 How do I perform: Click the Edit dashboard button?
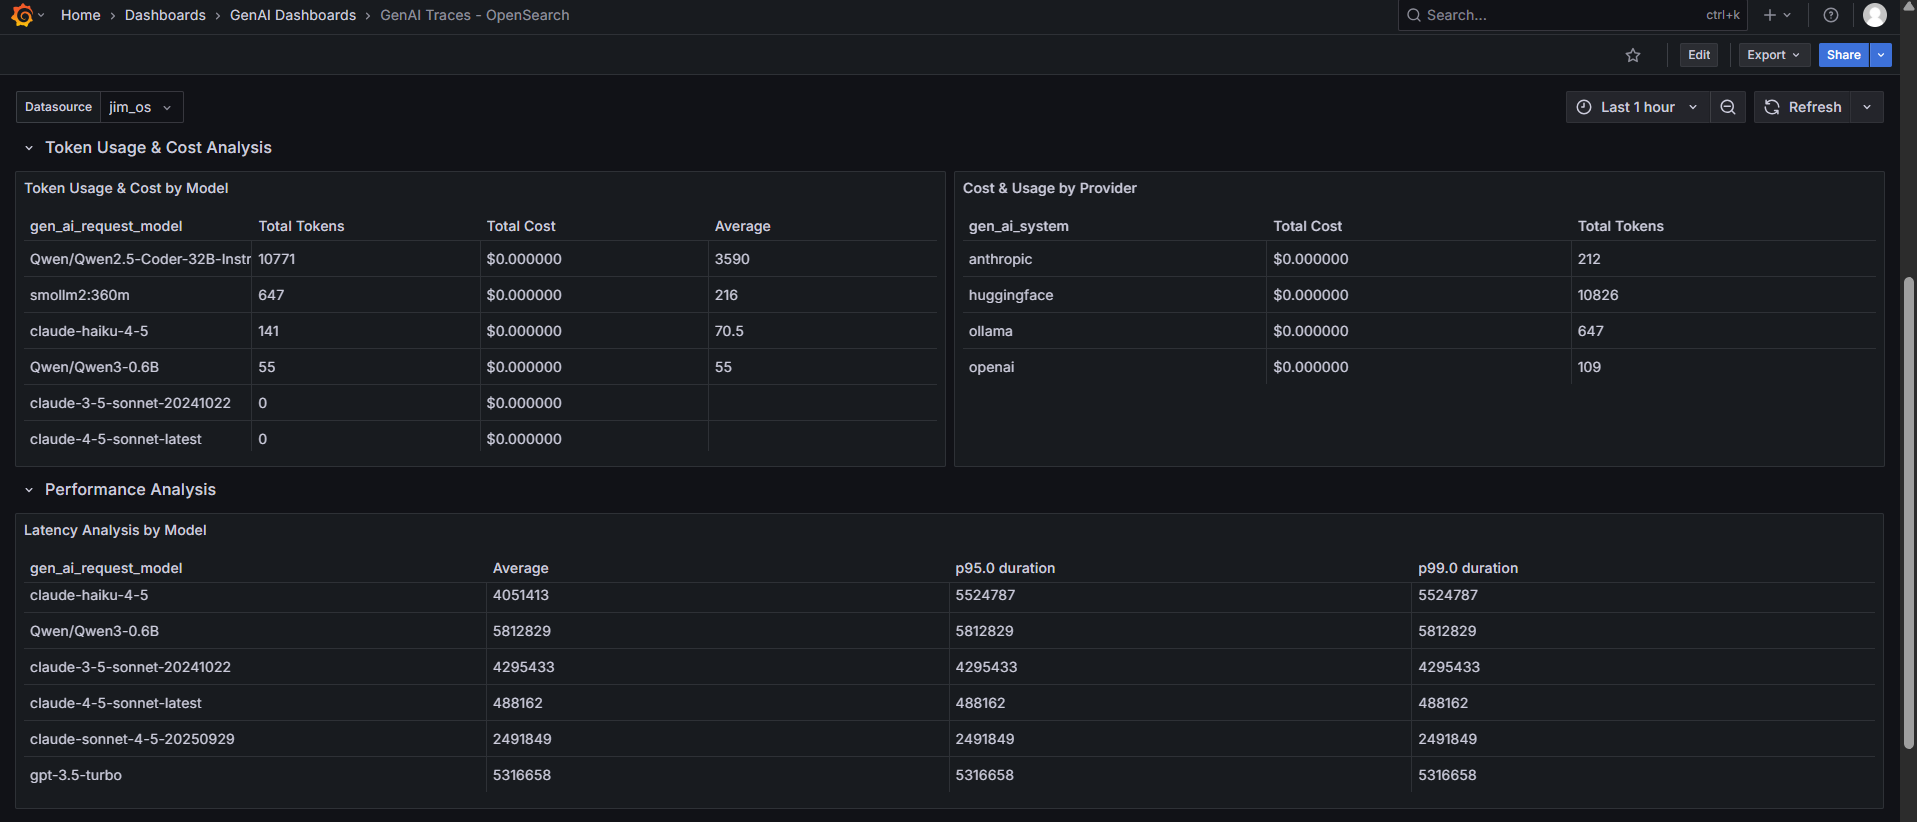[1699, 55]
